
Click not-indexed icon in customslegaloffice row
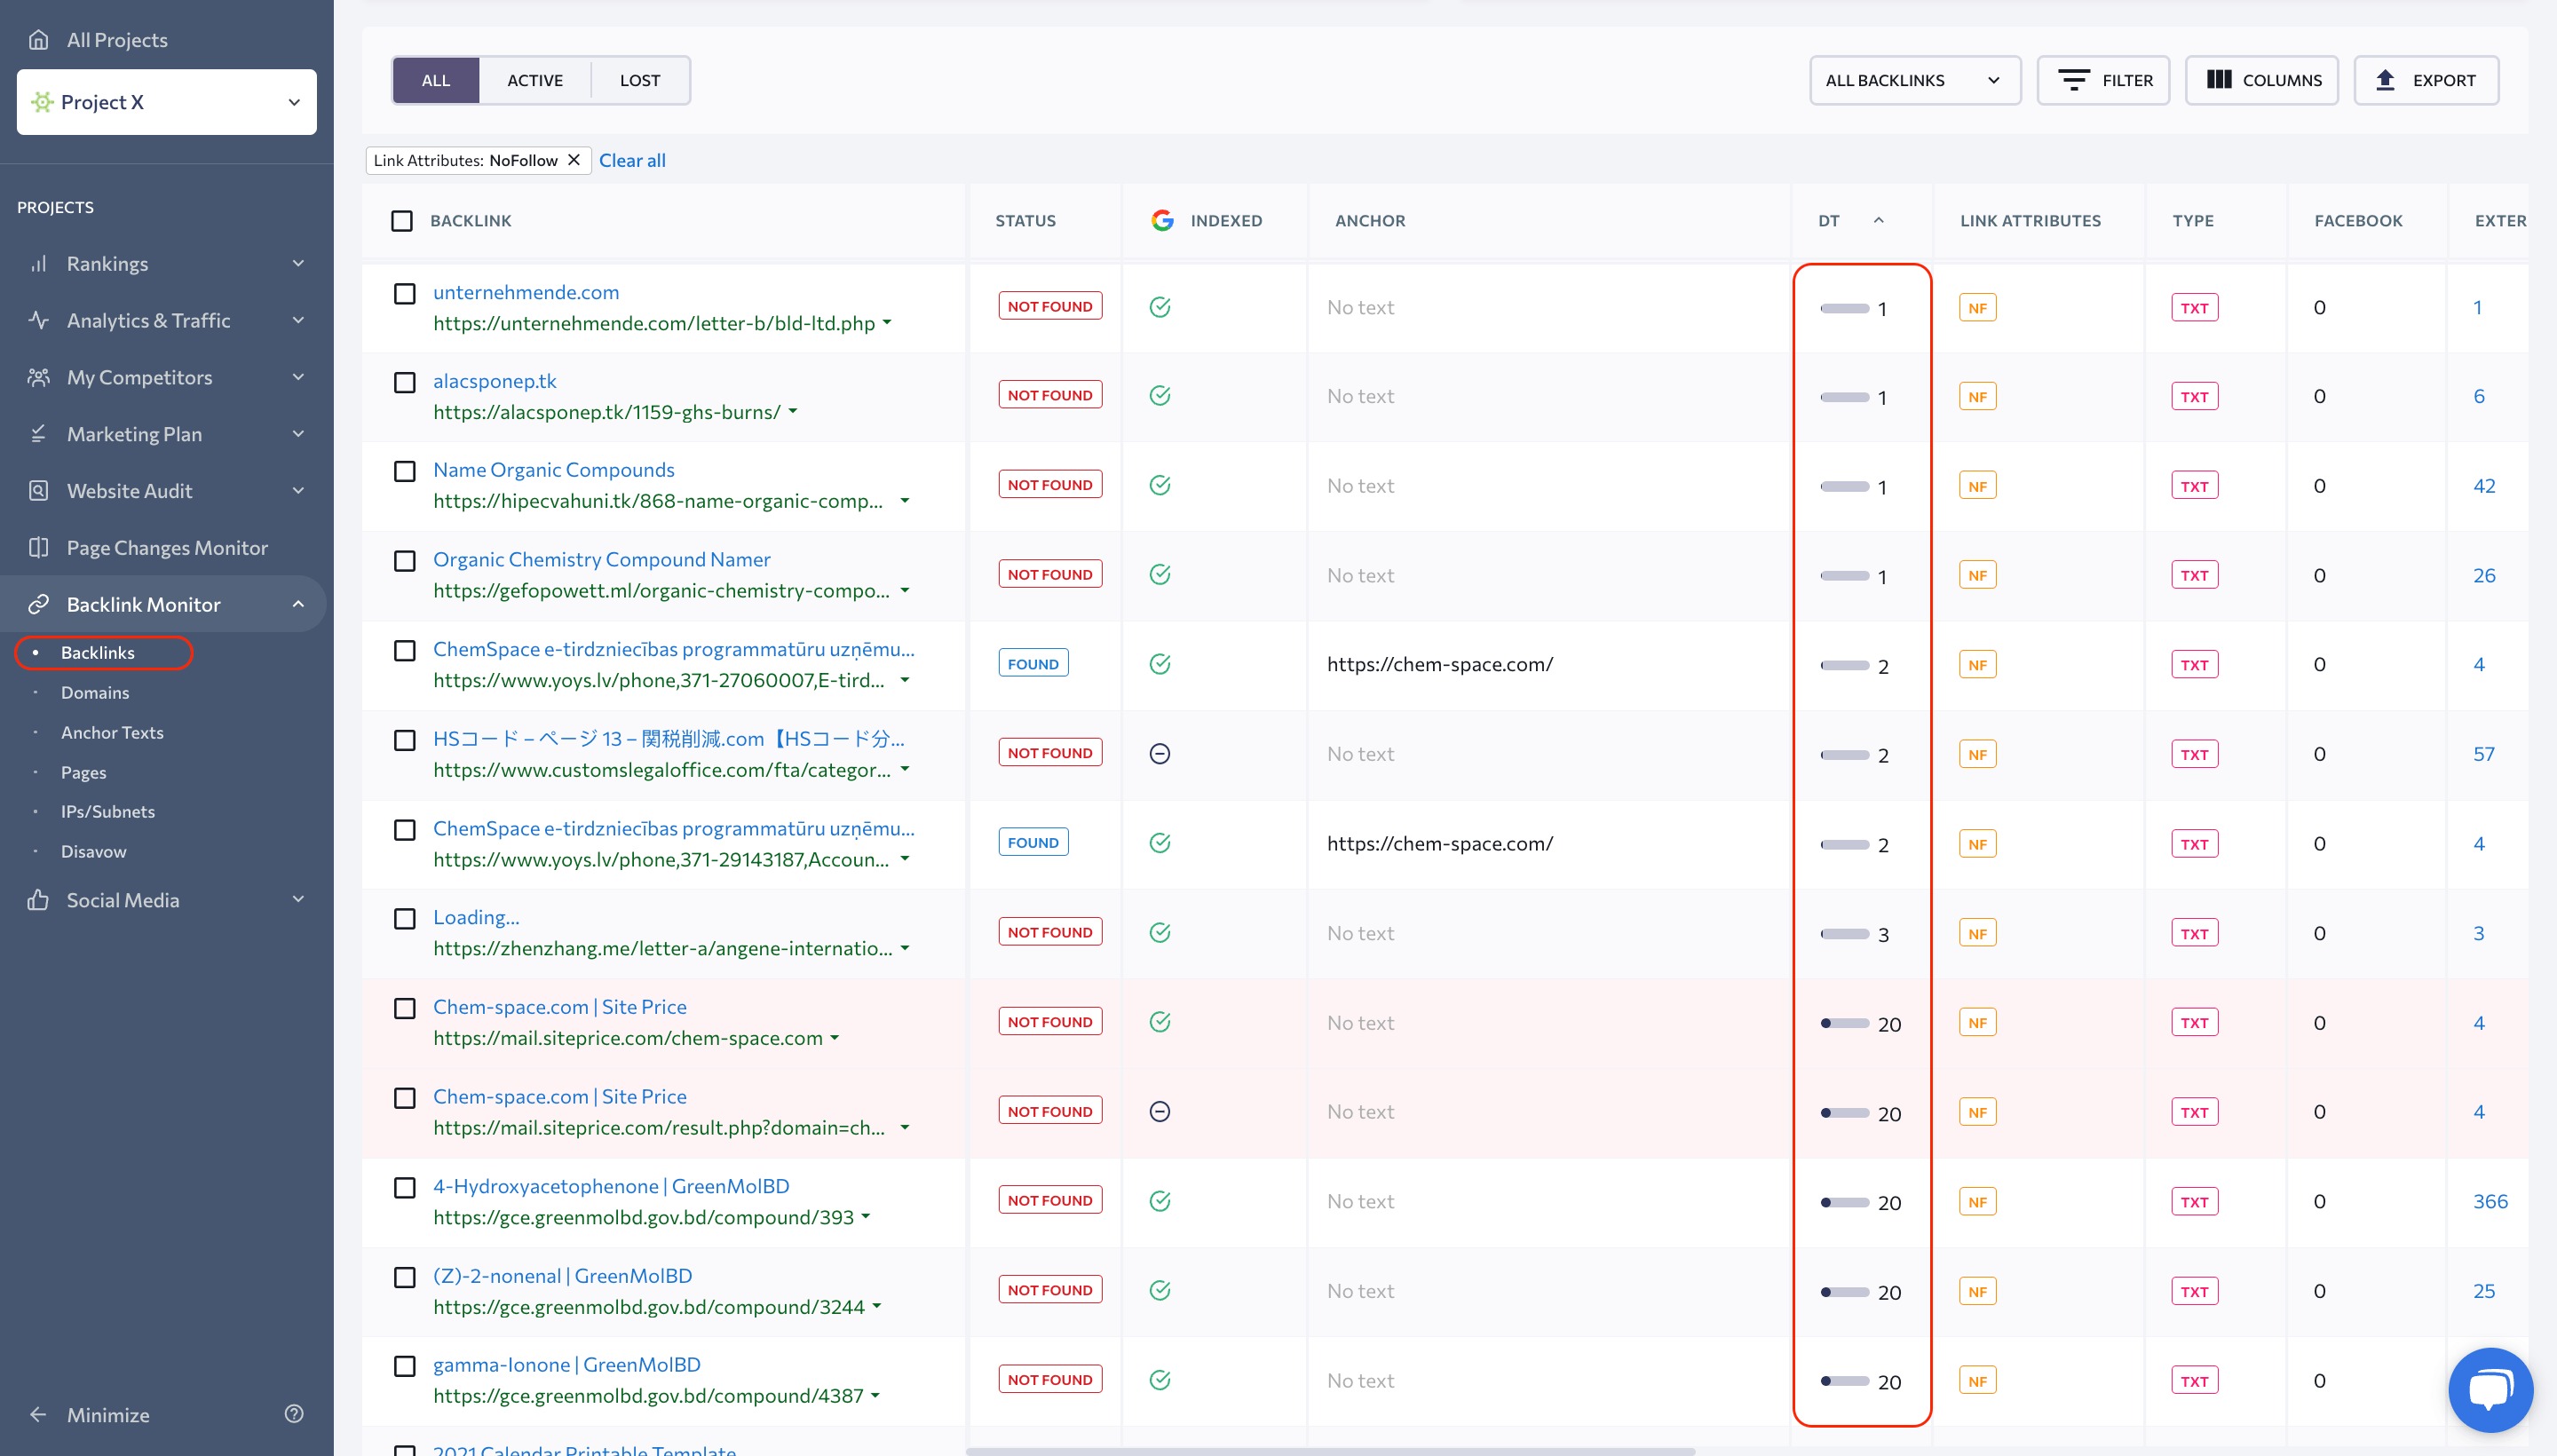[1160, 754]
